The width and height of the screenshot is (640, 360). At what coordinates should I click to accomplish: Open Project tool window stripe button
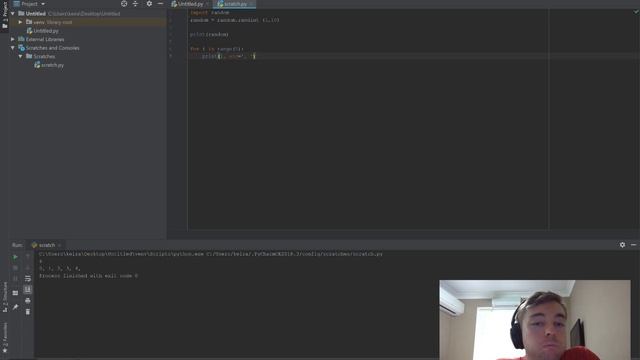pyautogui.click(x=4, y=14)
